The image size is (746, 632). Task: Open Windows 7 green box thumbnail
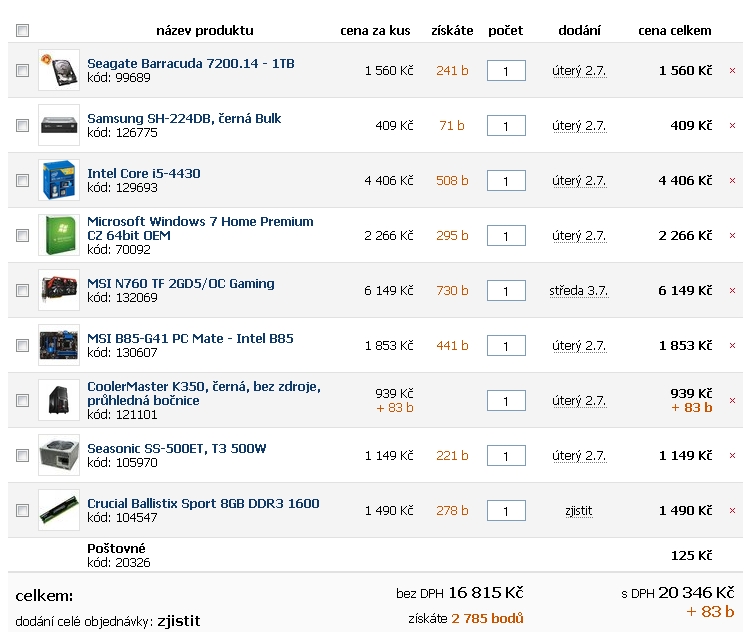point(59,235)
